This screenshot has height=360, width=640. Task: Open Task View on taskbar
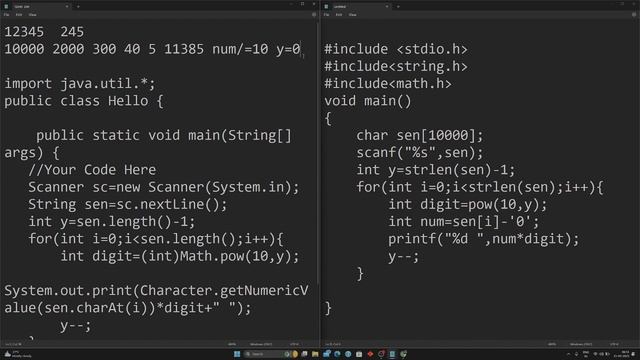coord(304,354)
